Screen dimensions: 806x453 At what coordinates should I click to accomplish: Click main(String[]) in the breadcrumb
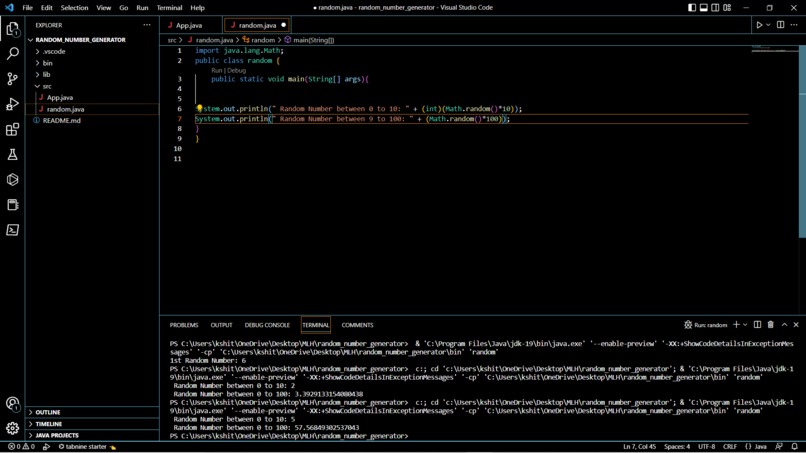(x=314, y=40)
